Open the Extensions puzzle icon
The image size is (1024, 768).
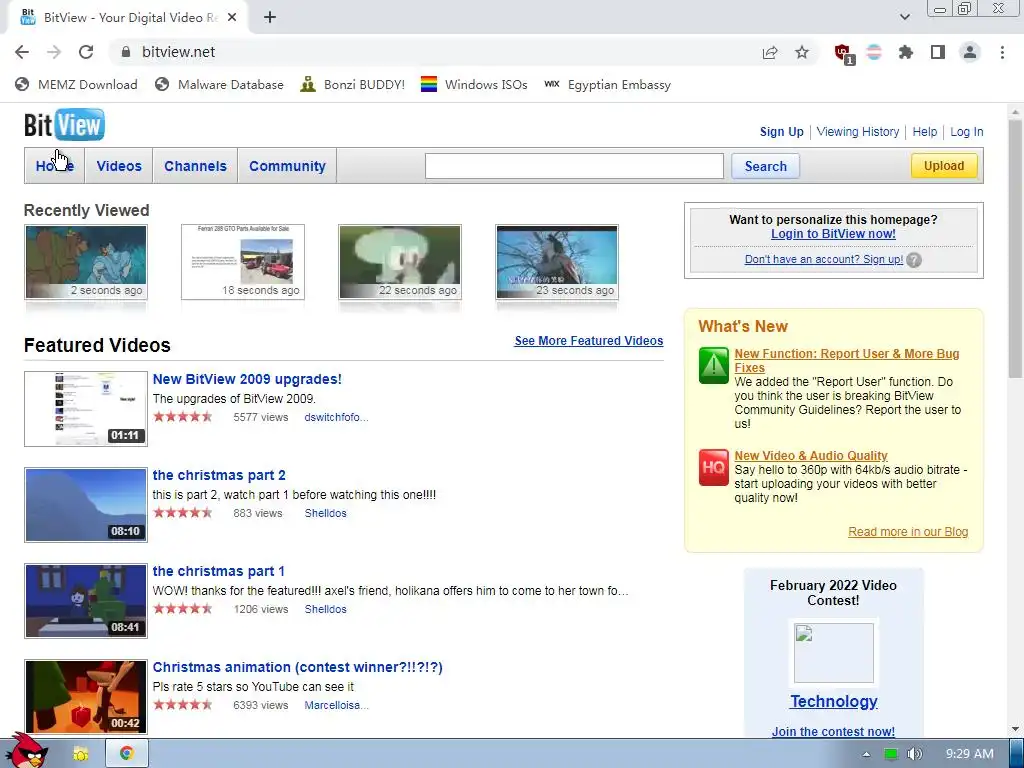906,52
